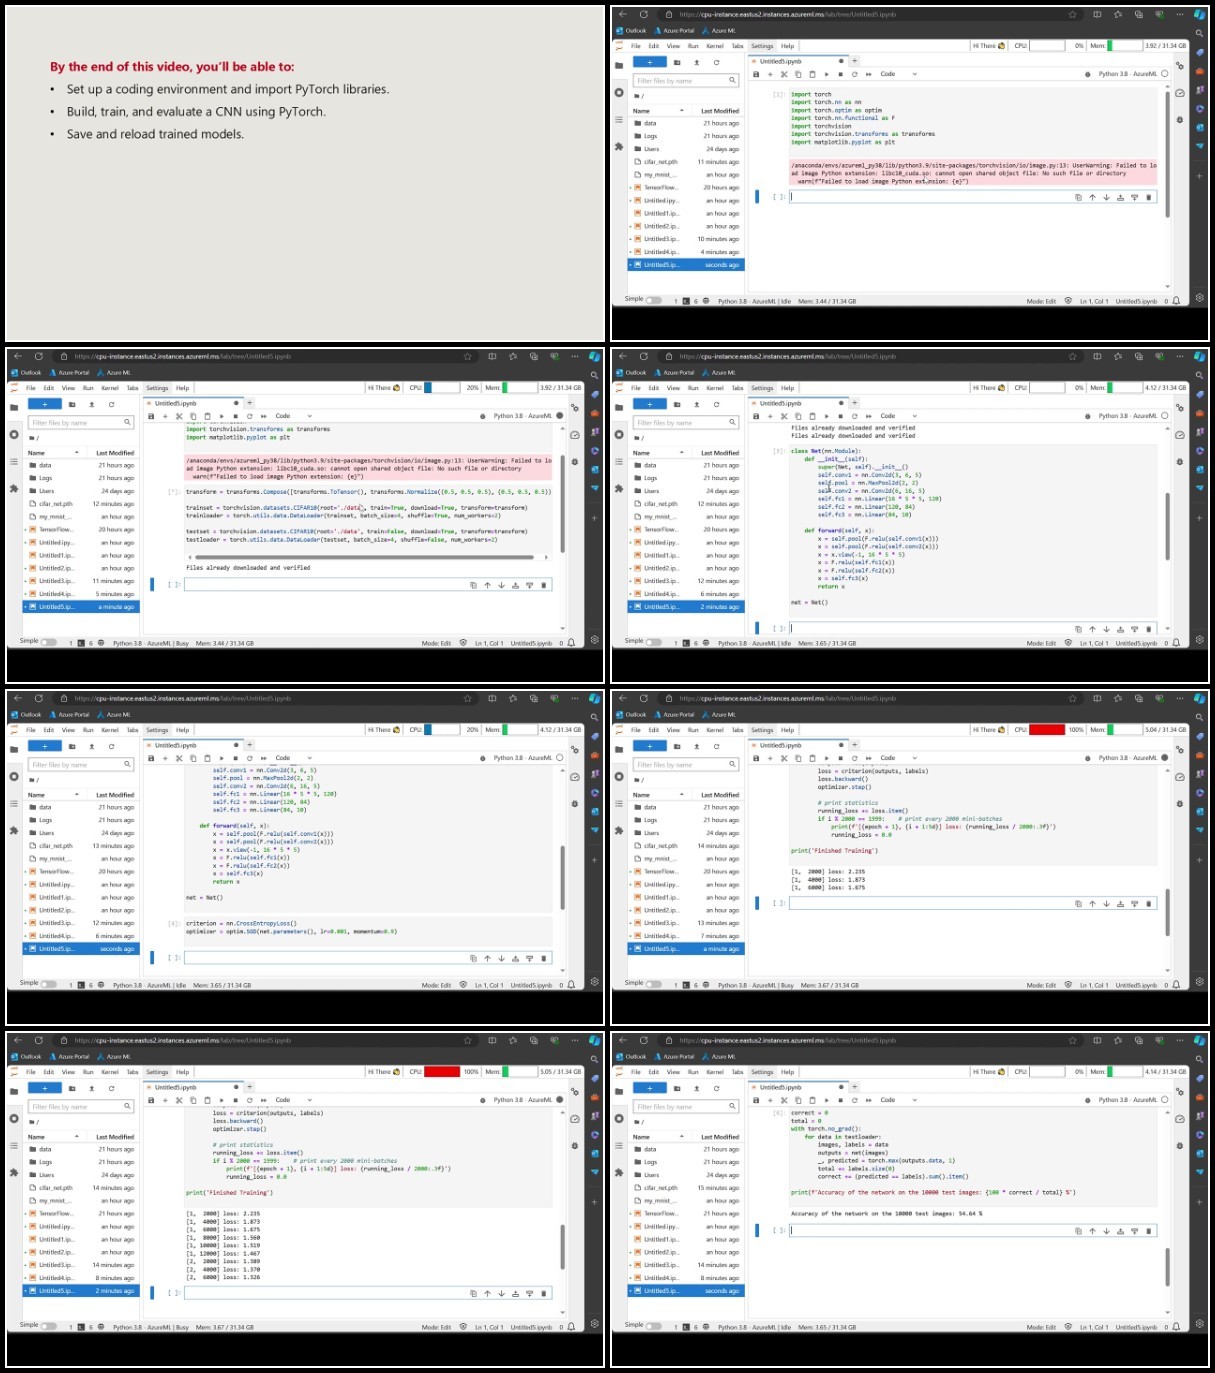The height and width of the screenshot is (1373, 1215).
Task: In the import-torch frame, click the notification bell icon
Action: click(1176, 300)
